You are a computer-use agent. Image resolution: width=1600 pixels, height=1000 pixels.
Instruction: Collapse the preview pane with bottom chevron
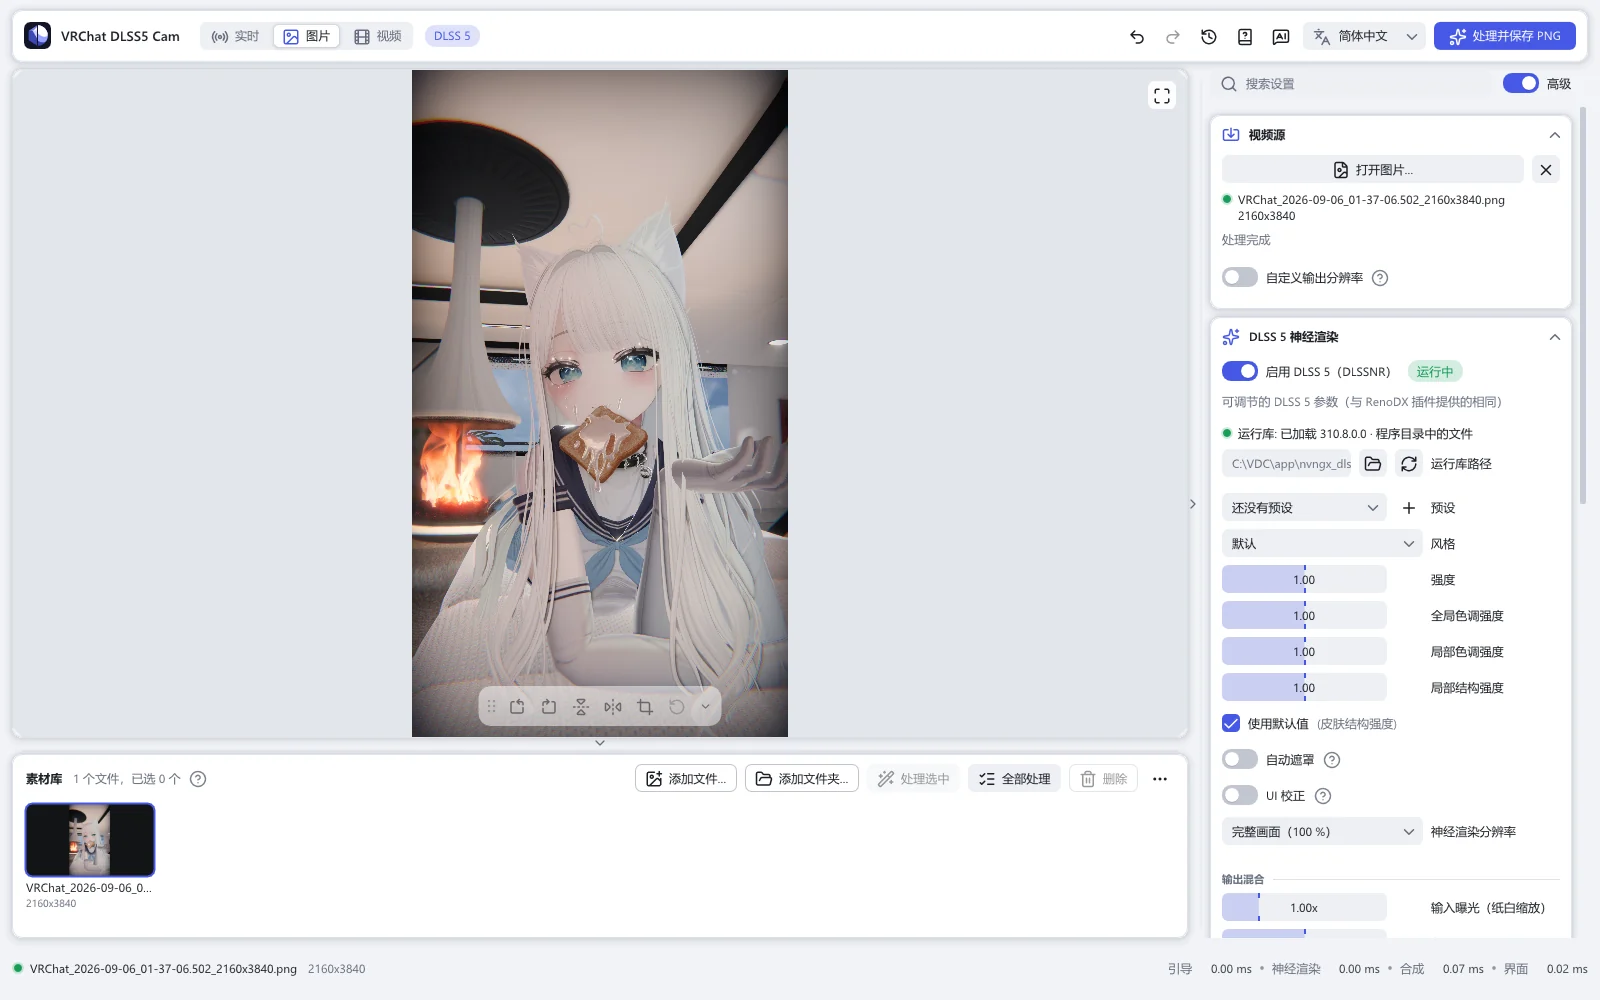600,743
